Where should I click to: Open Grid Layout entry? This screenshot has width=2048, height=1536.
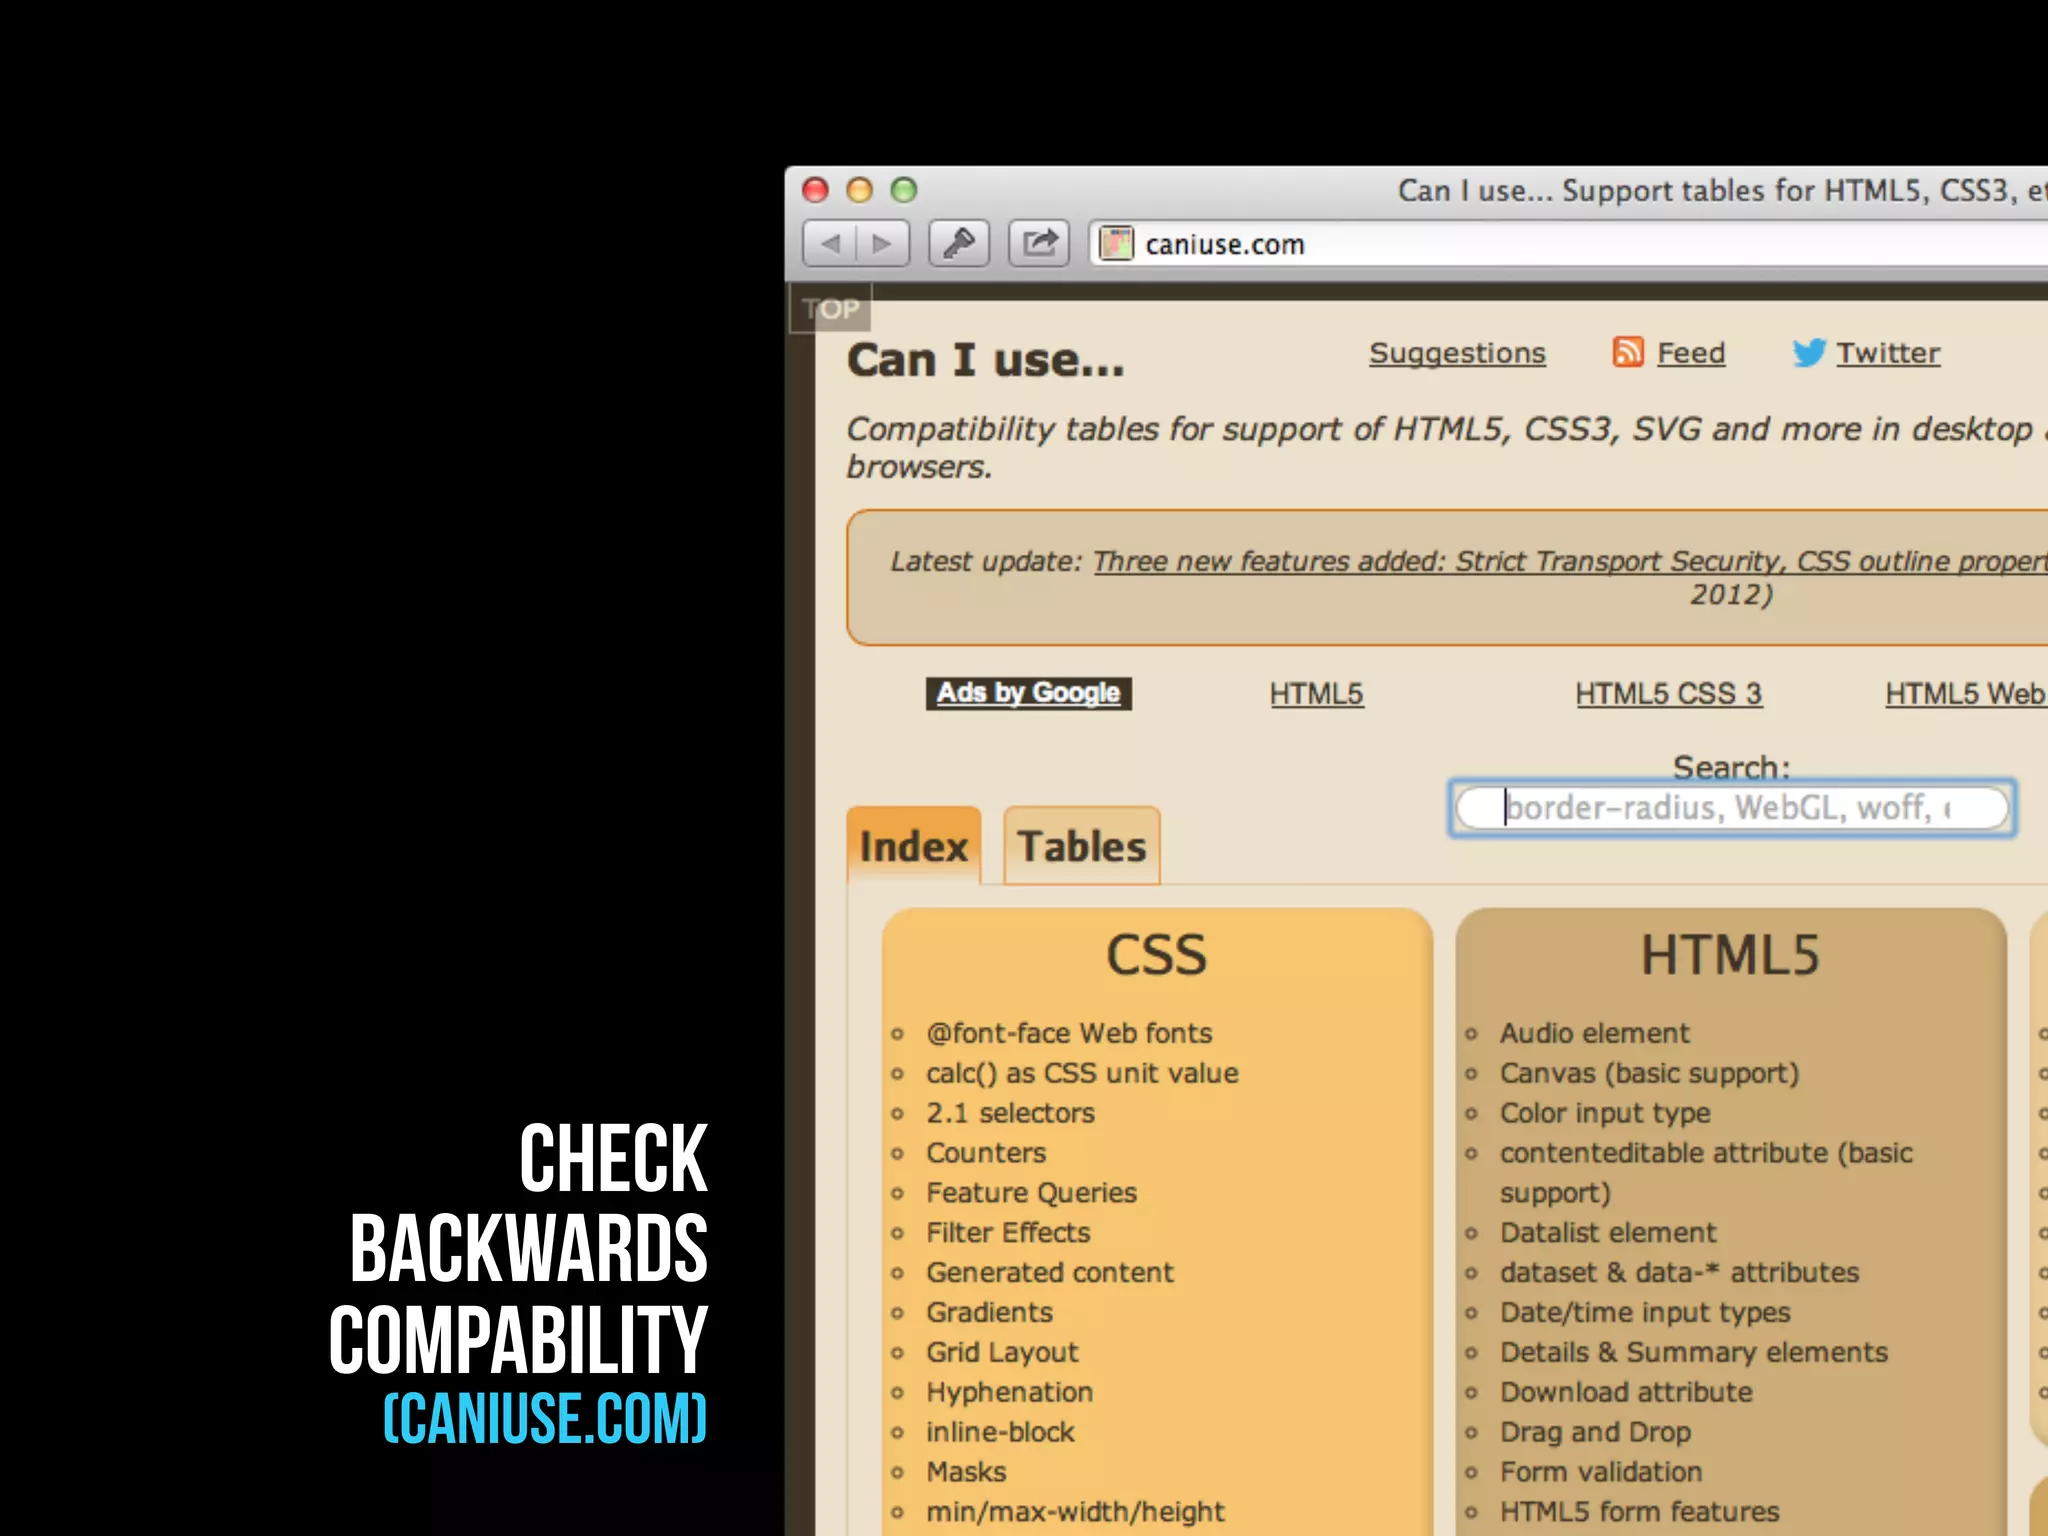click(1002, 1353)
